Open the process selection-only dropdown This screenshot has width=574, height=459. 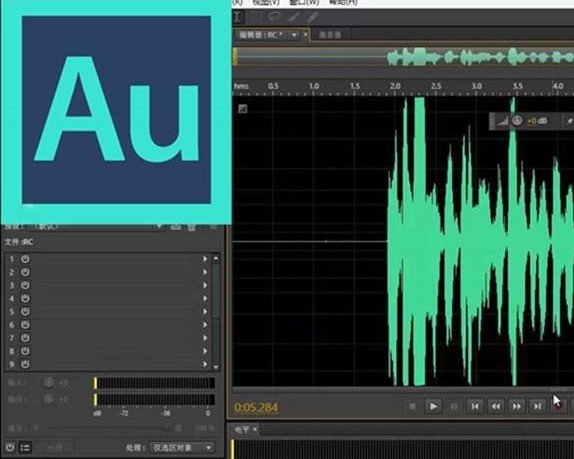[x=182, y=448]
